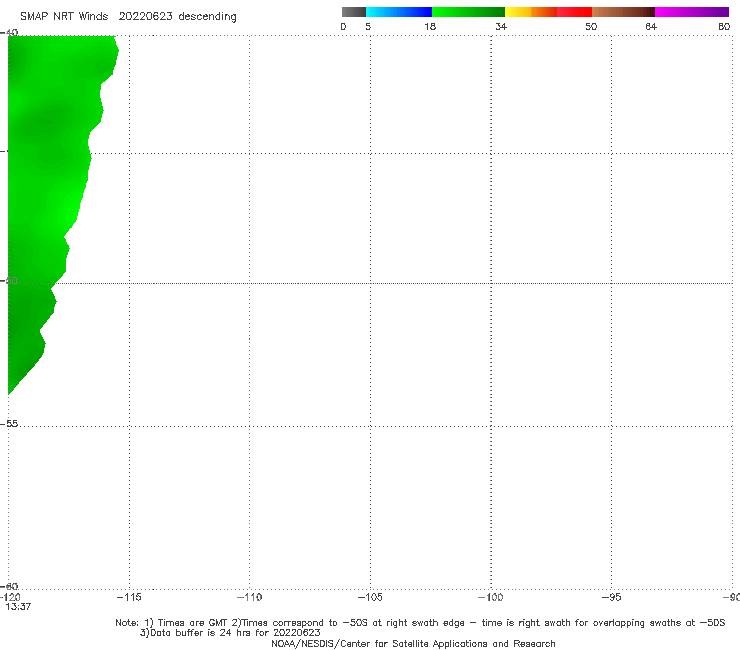Click the longitude label '-115'

click(x=128, y=597)
